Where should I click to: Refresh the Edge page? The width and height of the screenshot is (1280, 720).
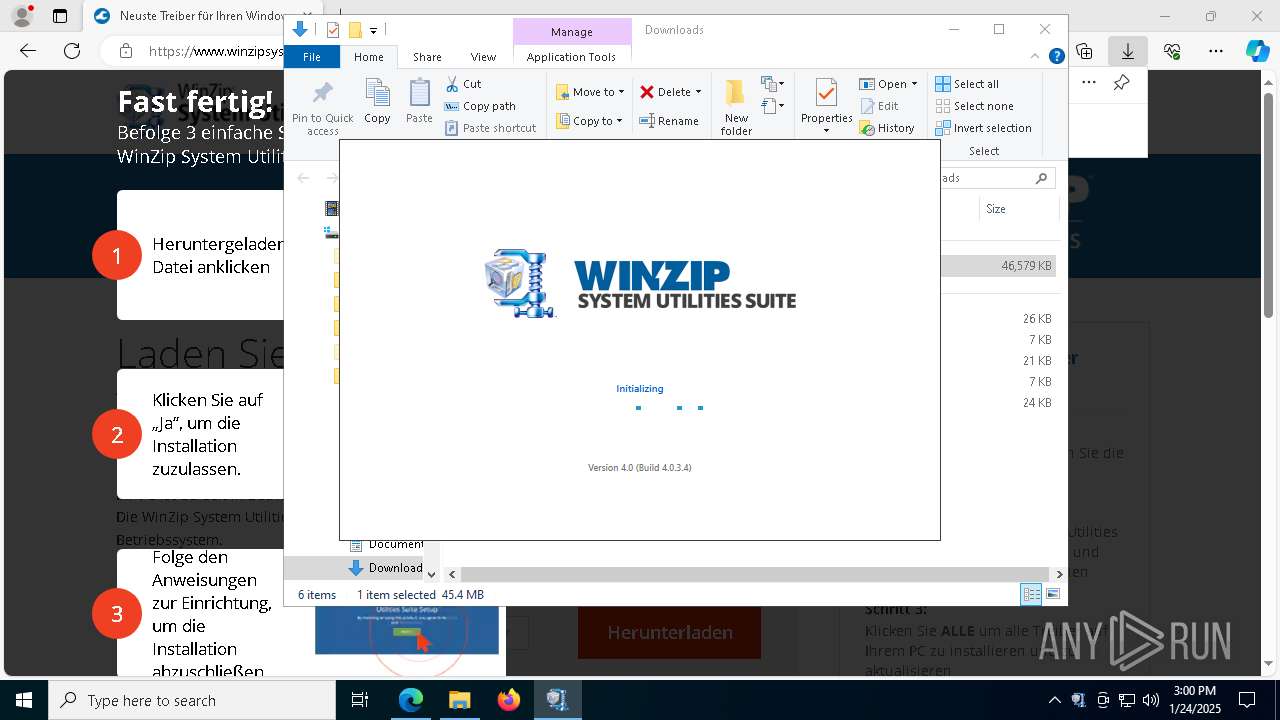[x=72, y=51]
